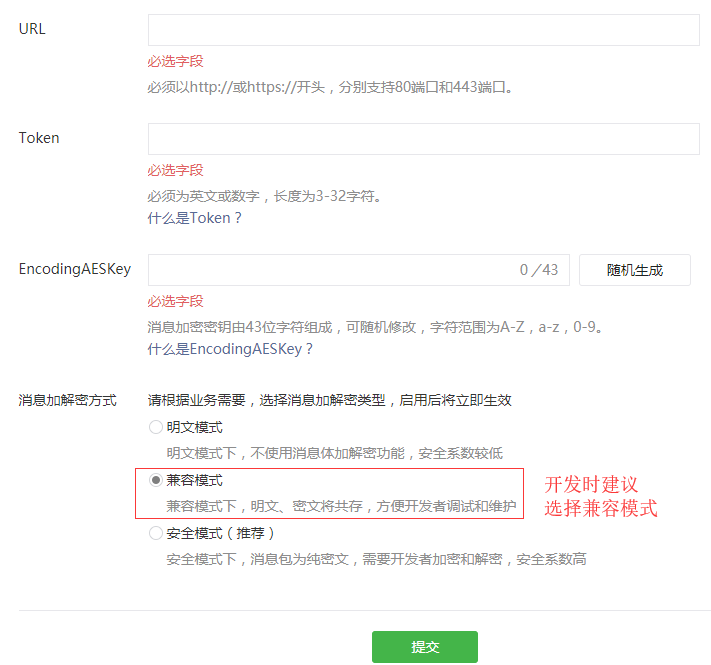Screen dimensions: 711x665
Task: Select the 兼容模式 radio button
Action: point(155,480)
